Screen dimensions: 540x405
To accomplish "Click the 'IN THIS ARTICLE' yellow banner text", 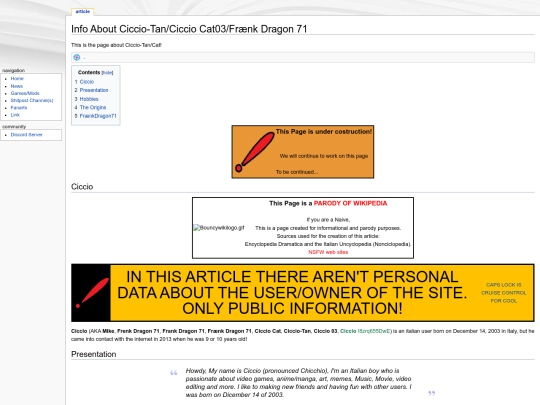I will [x=292, y=293].
